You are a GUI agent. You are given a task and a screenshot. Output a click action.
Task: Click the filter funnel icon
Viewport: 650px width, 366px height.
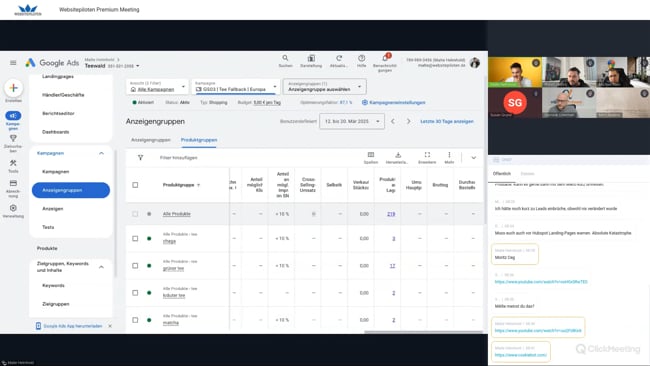pos(141,158)
